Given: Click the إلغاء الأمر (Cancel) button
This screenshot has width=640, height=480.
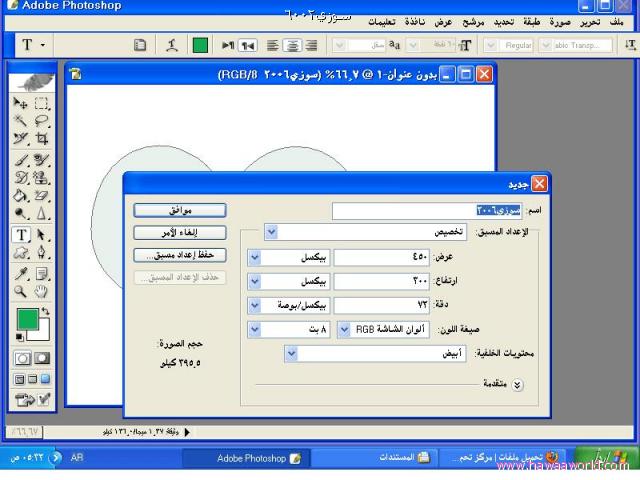Looking at the screenshot, I should pyautogui.click(x=179, y=232).
